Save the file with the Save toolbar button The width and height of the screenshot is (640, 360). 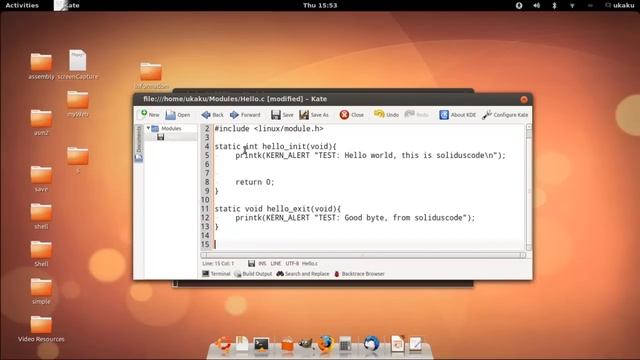pyautogui.click(x=282, y=115)
